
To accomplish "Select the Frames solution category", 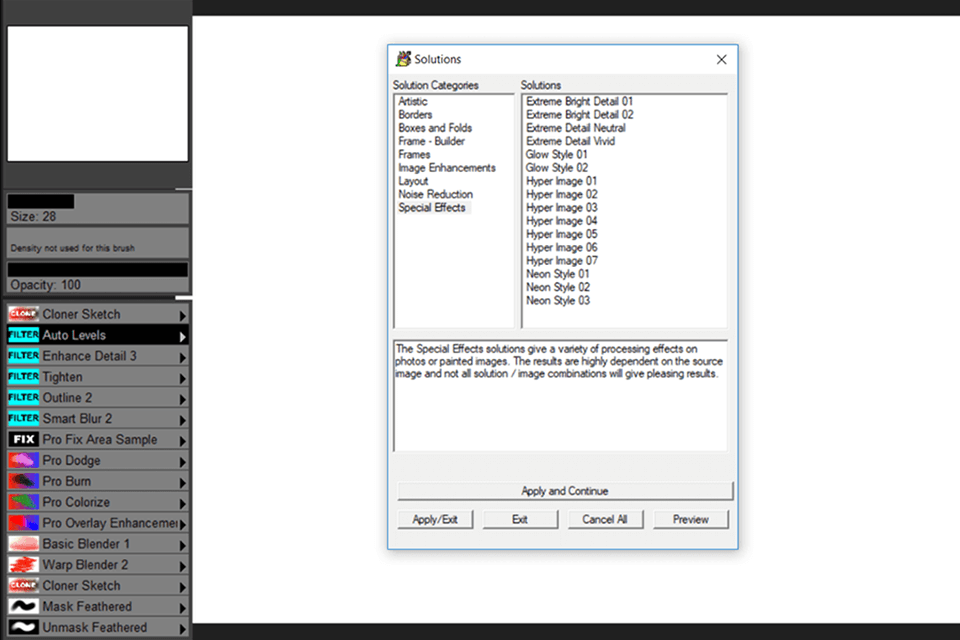I will (414, 154).
